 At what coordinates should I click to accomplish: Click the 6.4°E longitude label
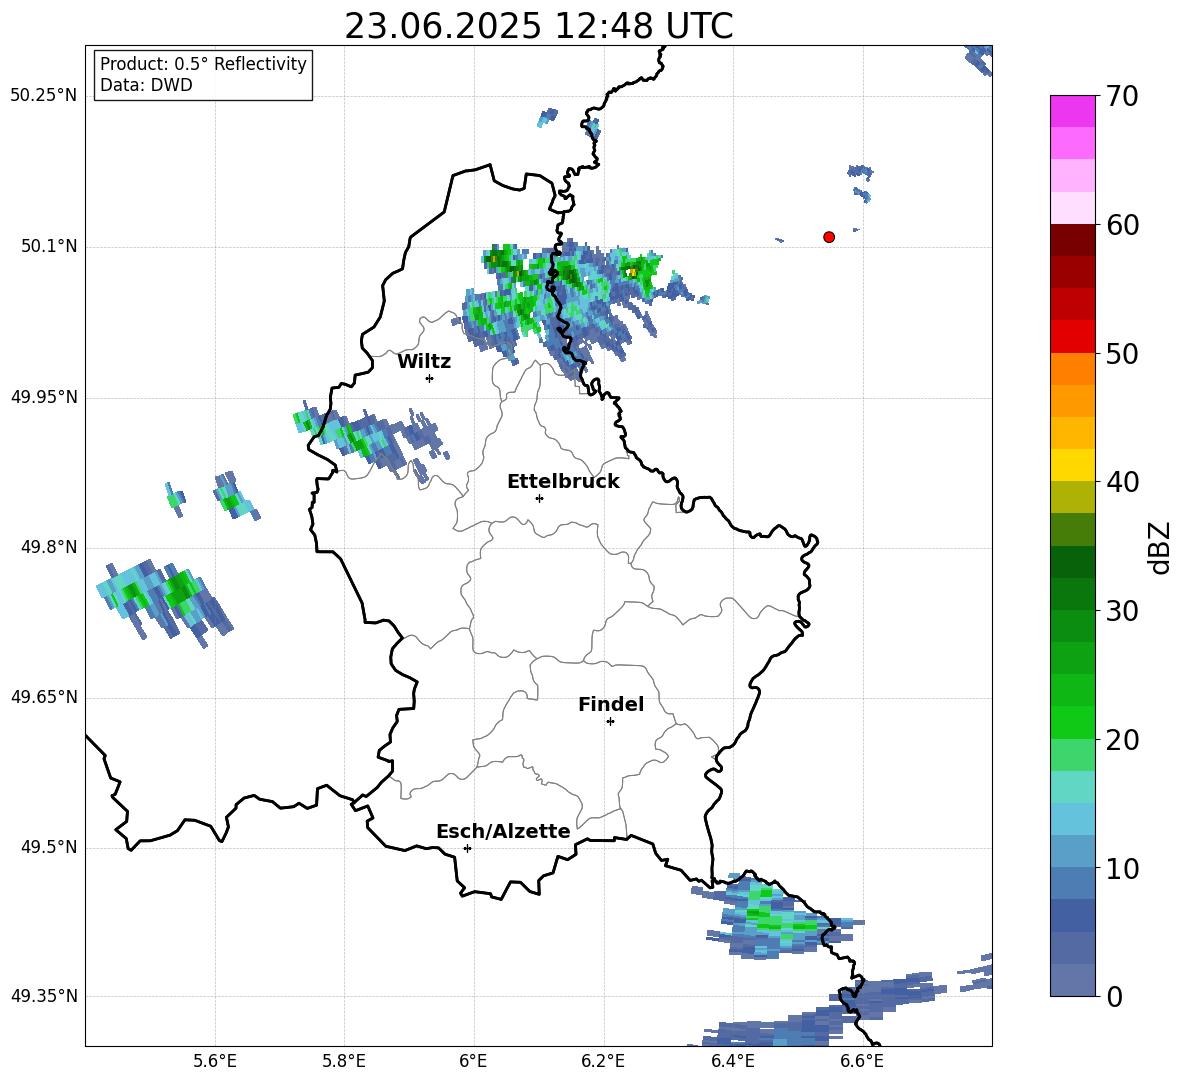pyautogui.click(x=732, y=1061)
